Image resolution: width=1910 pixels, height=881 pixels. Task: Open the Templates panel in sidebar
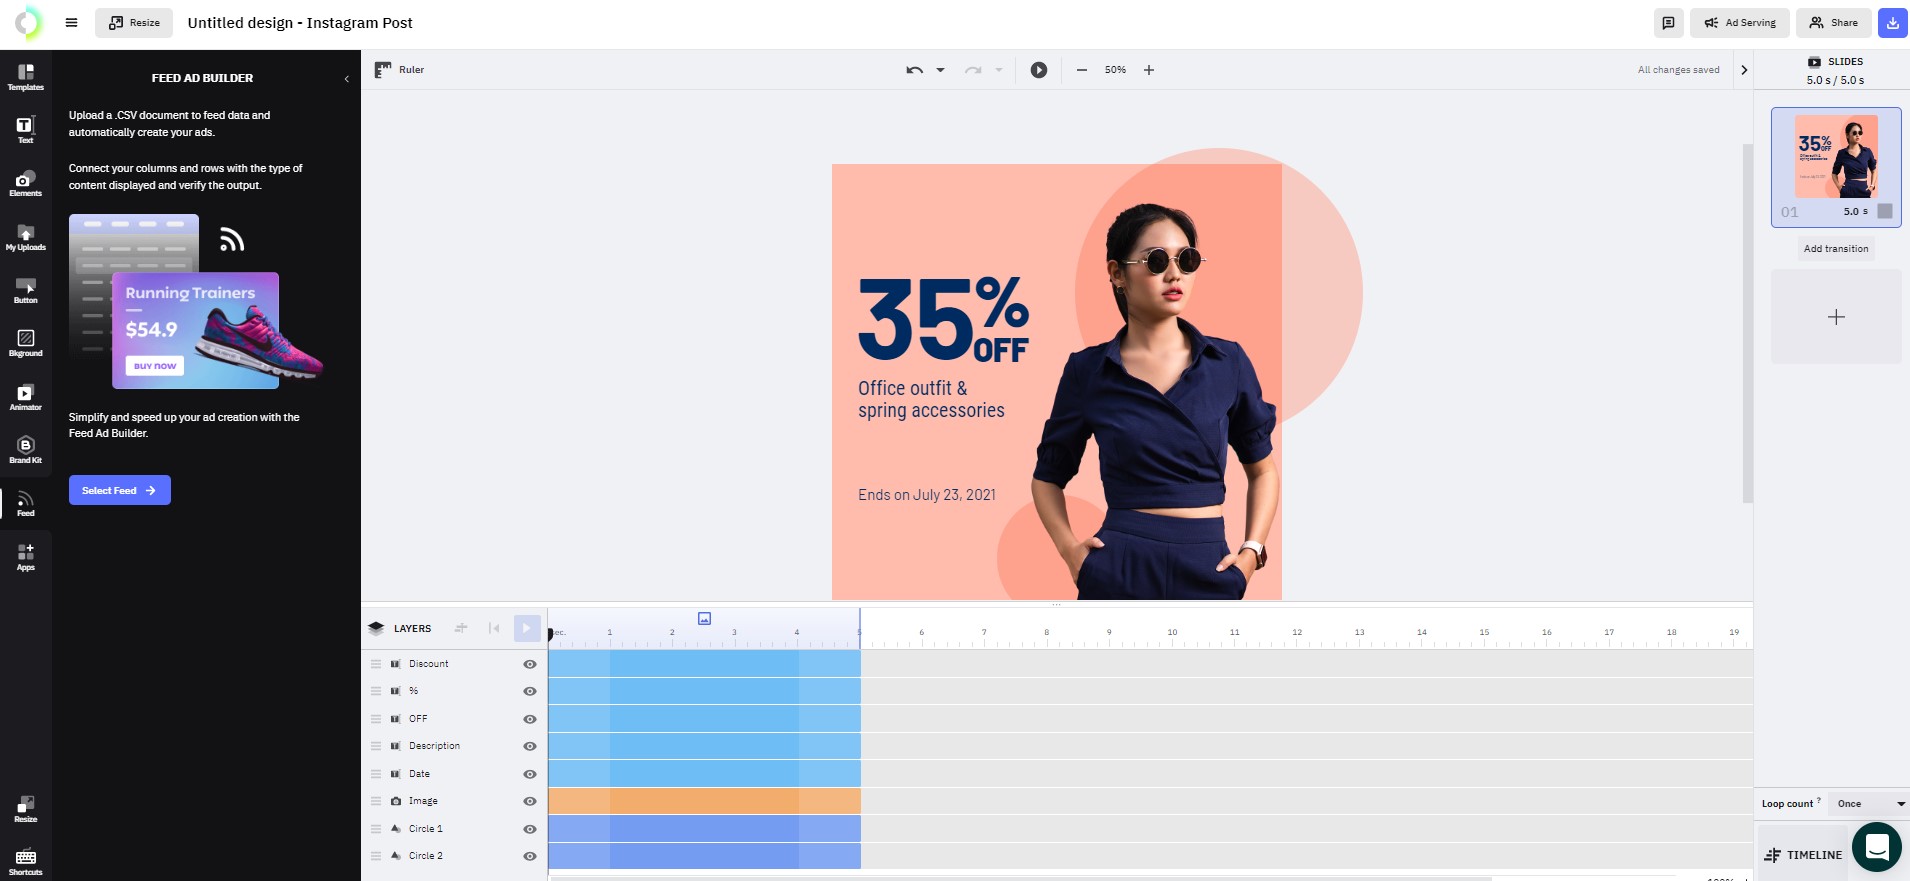point(26,77)
